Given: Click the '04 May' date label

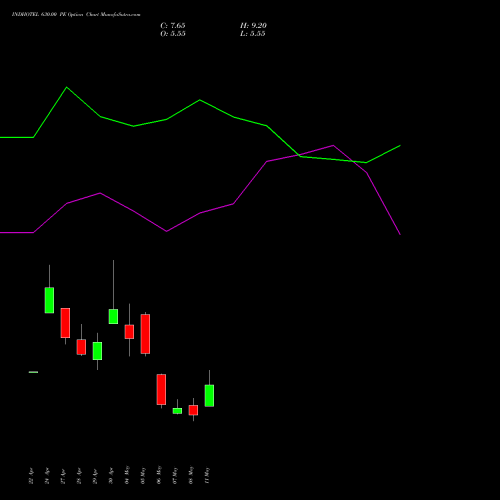Looking at the screenshot, I should (127, 475).
